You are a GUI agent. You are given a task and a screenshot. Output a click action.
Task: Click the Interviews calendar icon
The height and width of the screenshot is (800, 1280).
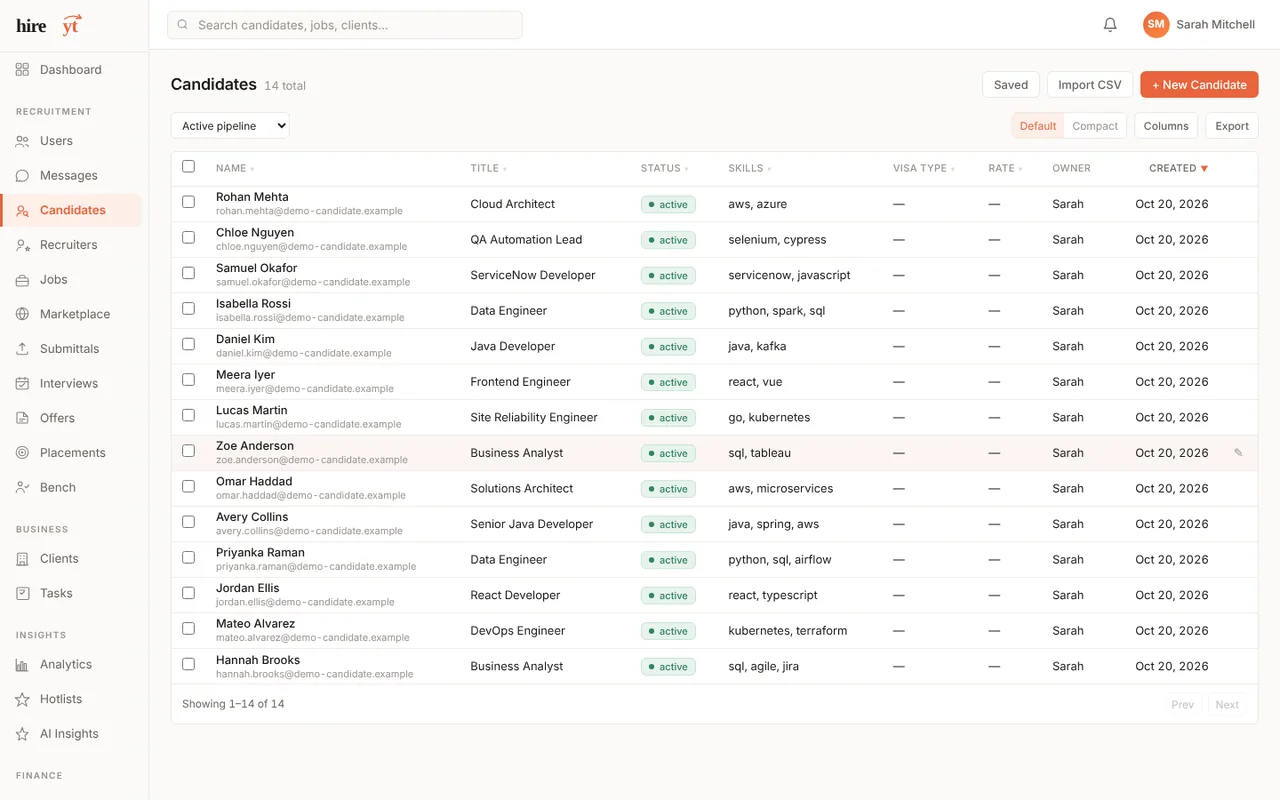[22, 384]
